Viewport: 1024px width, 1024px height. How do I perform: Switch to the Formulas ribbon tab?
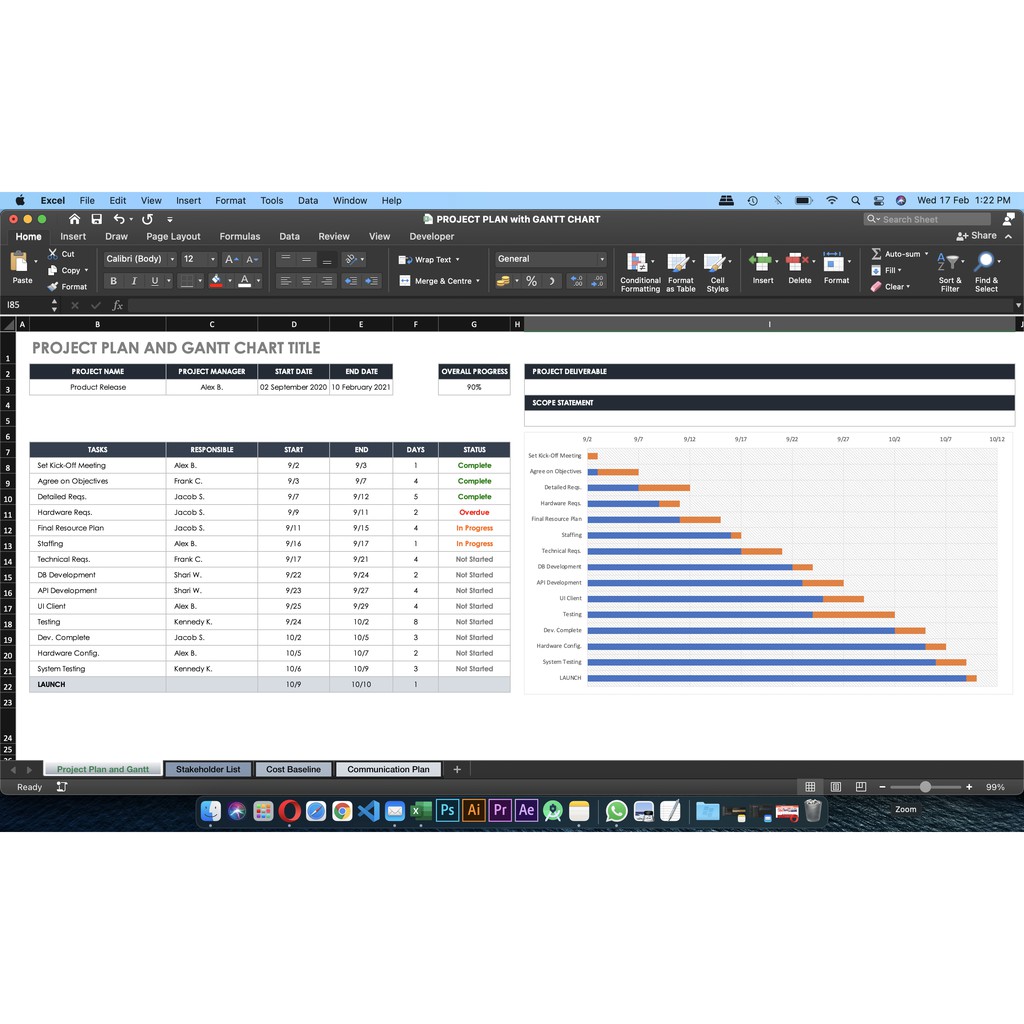(240, 237)
